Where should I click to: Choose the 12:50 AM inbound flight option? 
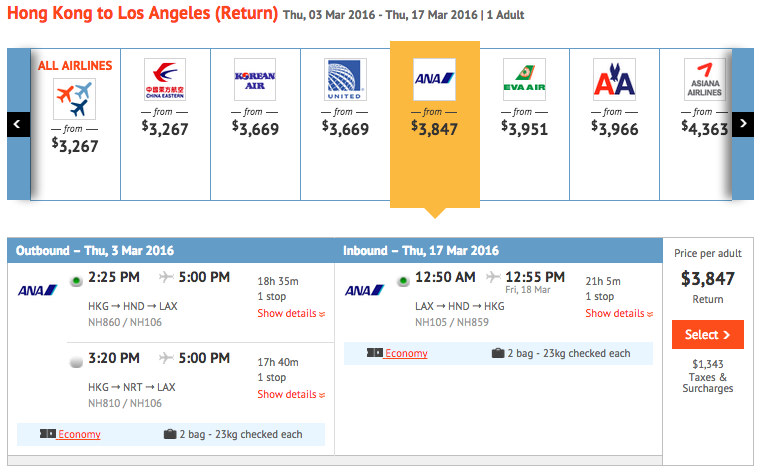(403, 281)
